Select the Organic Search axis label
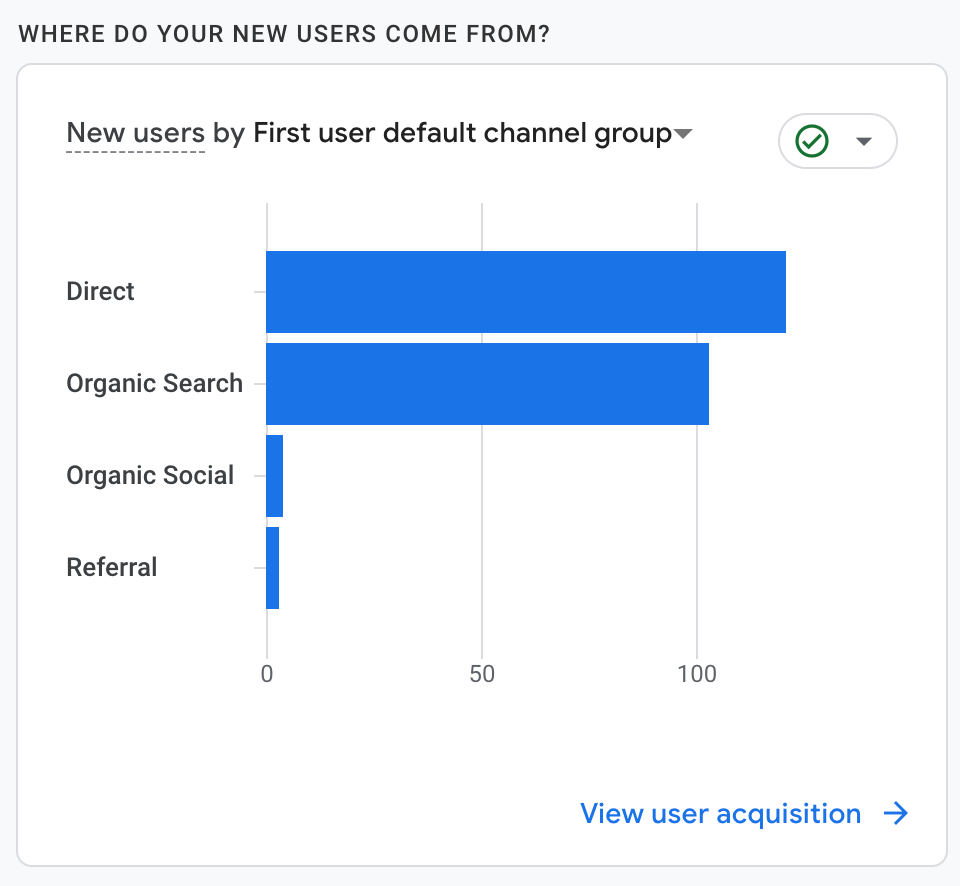Image resolution: width=960 pixels, height=886 pixels. [x=154, y=384]
